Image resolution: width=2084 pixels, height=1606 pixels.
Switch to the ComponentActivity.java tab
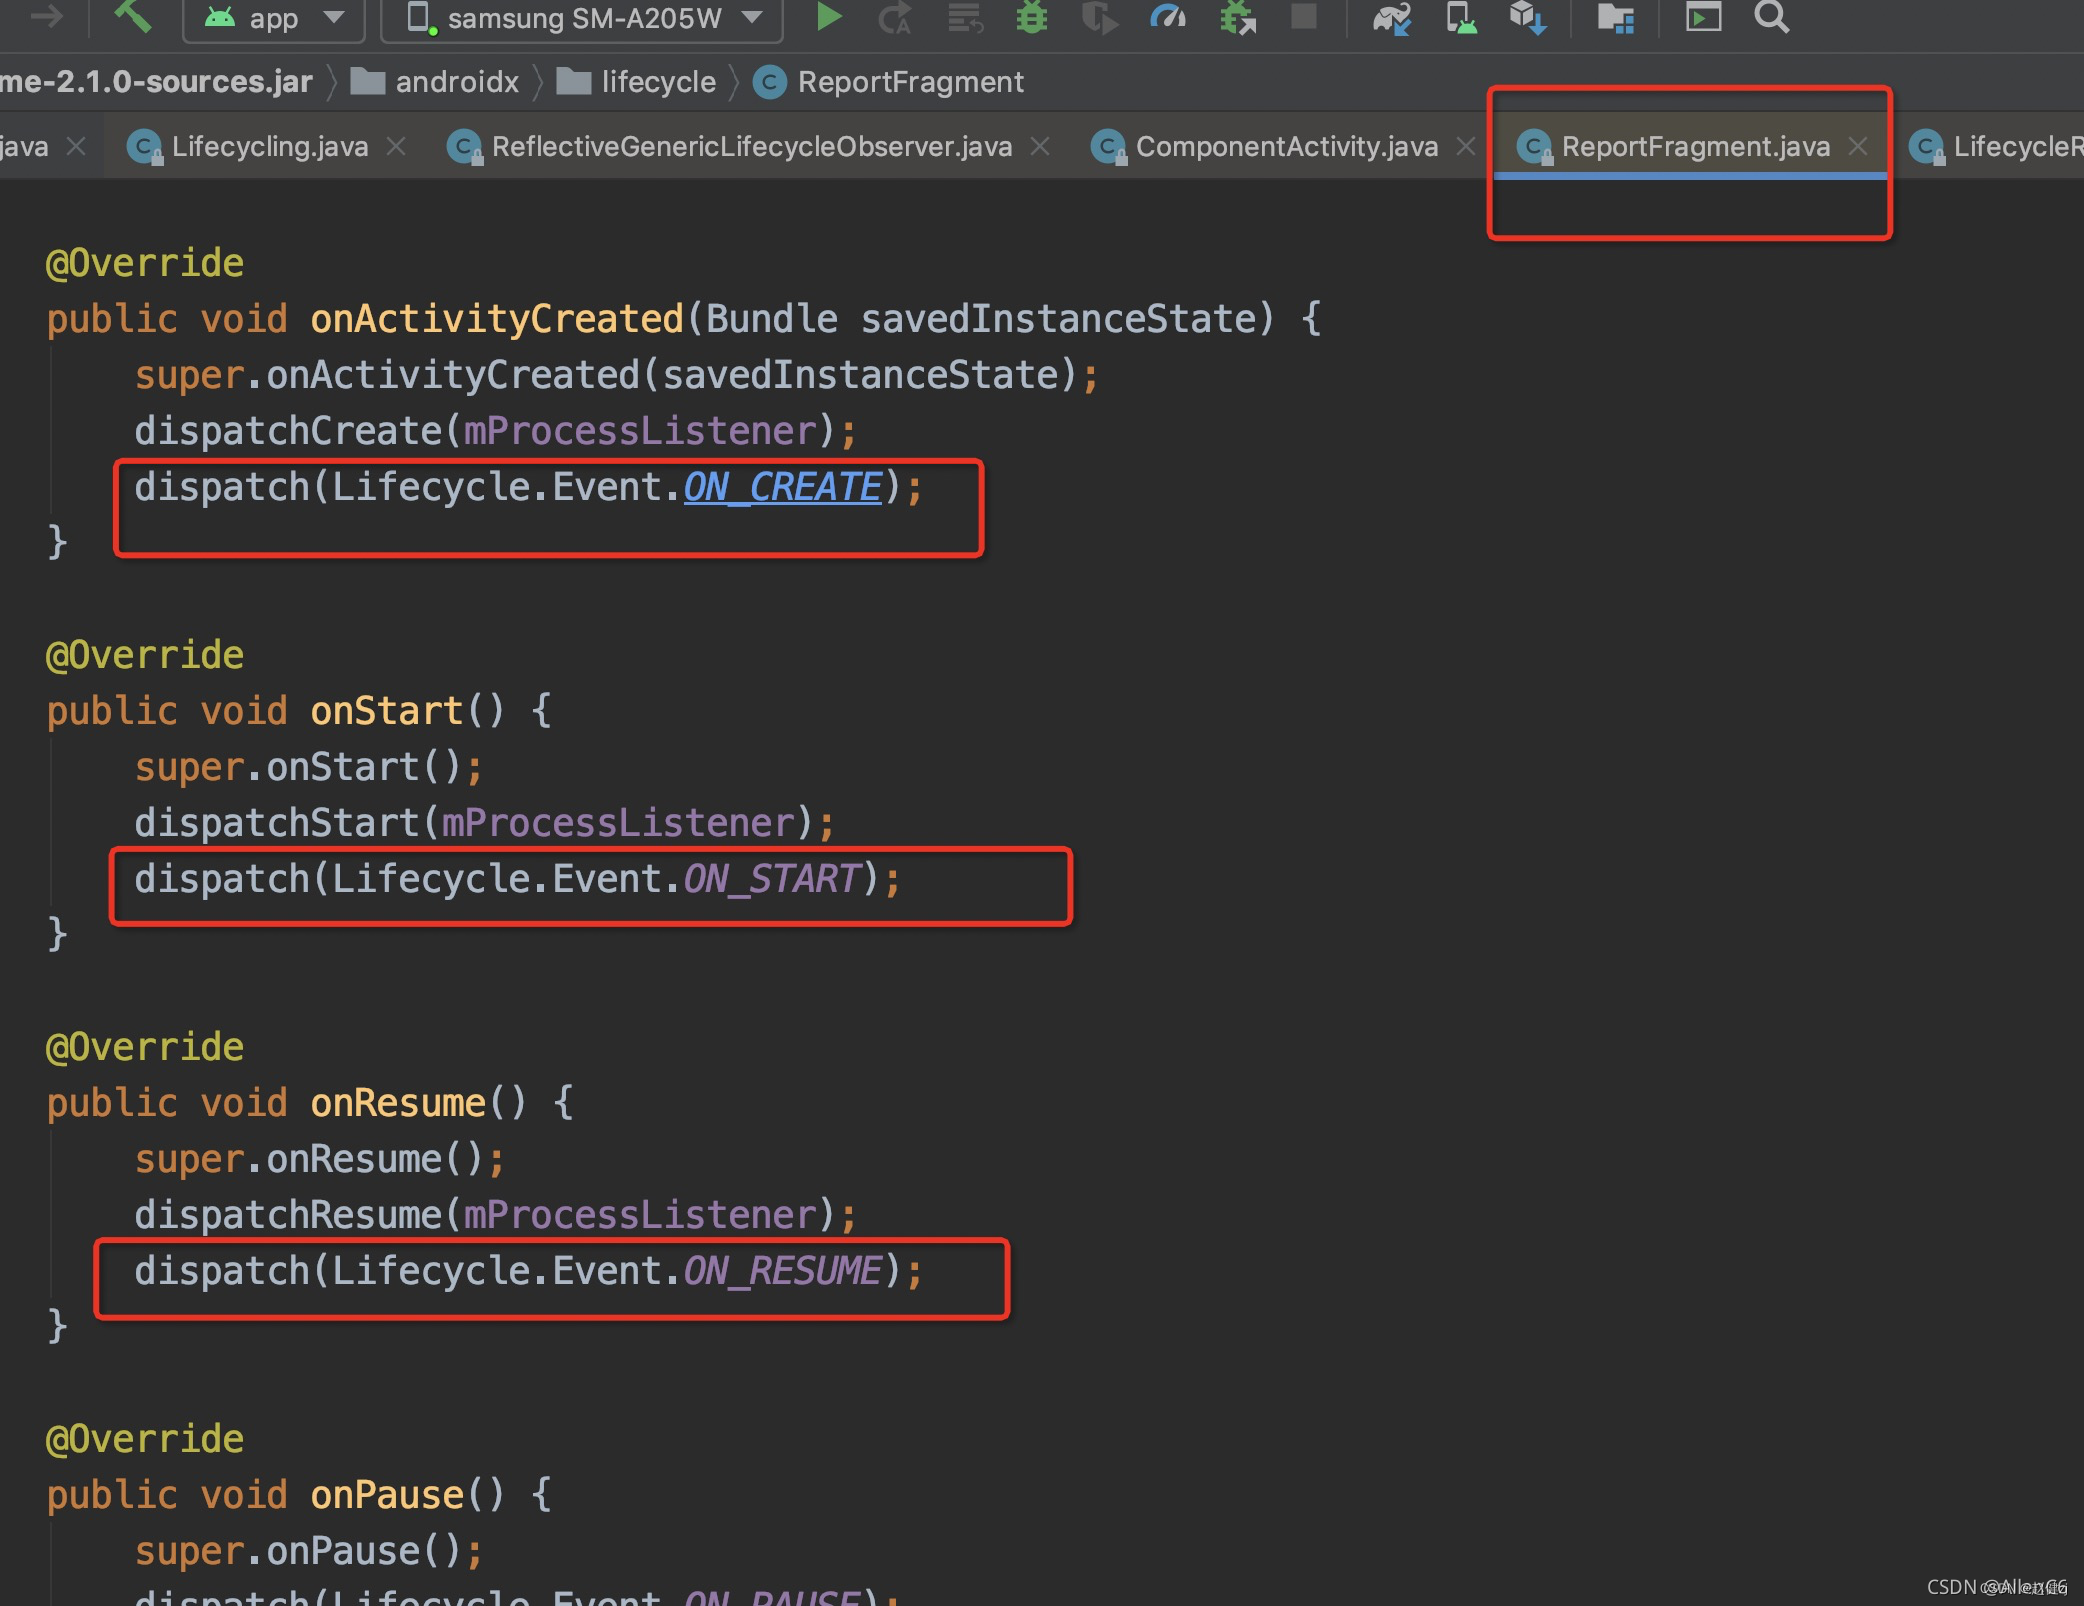pos(1286,147)
